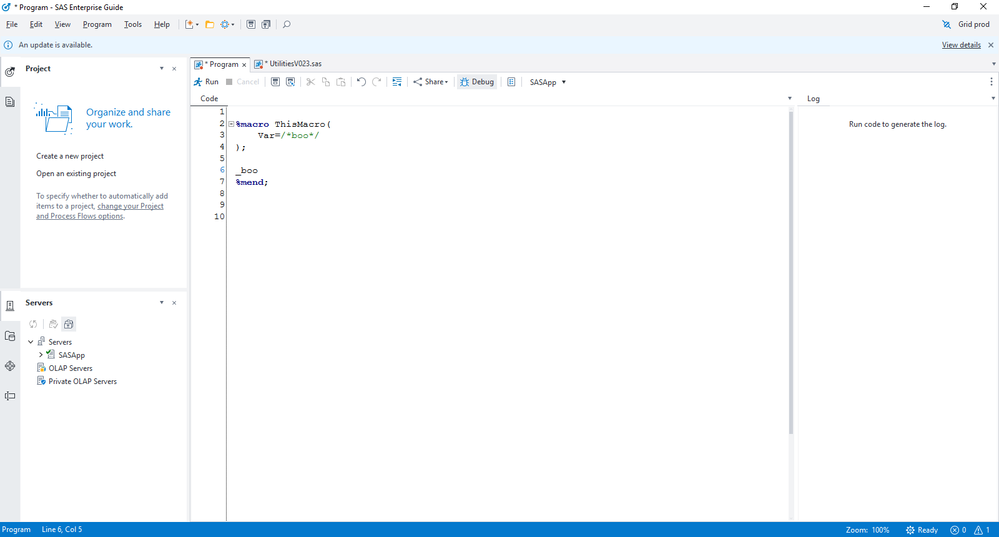
Task: Click the errors count icon in status bar
Action: coord(958,529)
